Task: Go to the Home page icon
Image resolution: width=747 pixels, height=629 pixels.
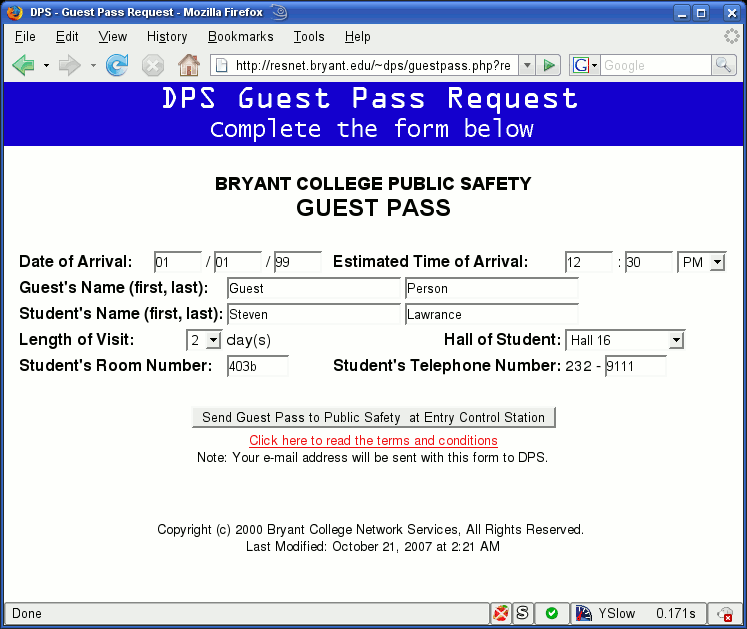Action: [189, 65]
